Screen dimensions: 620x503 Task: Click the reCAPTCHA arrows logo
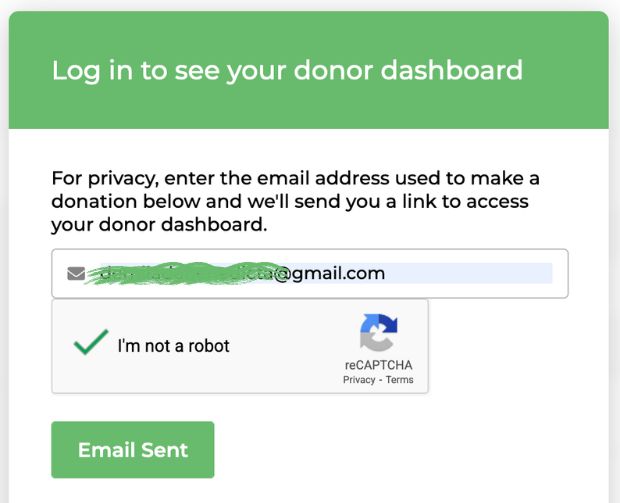pos(377,334)
